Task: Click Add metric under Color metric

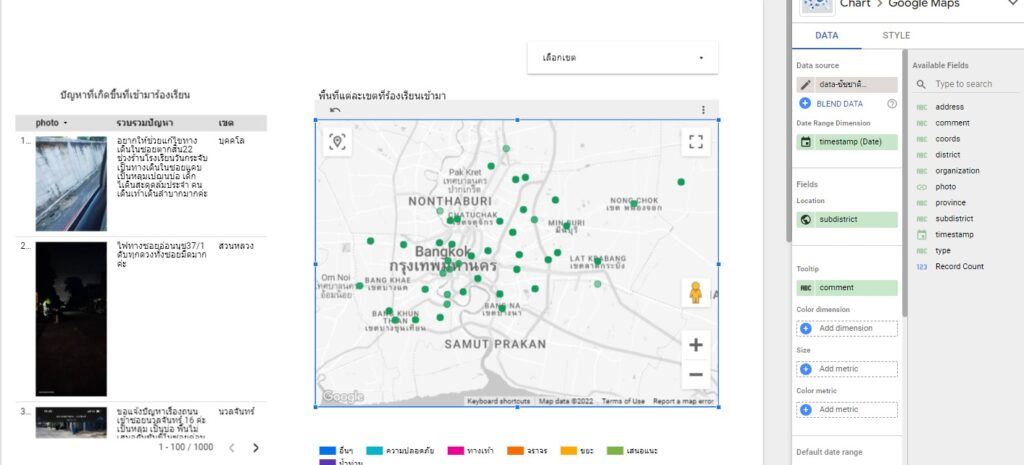Action: click(846, 409)
